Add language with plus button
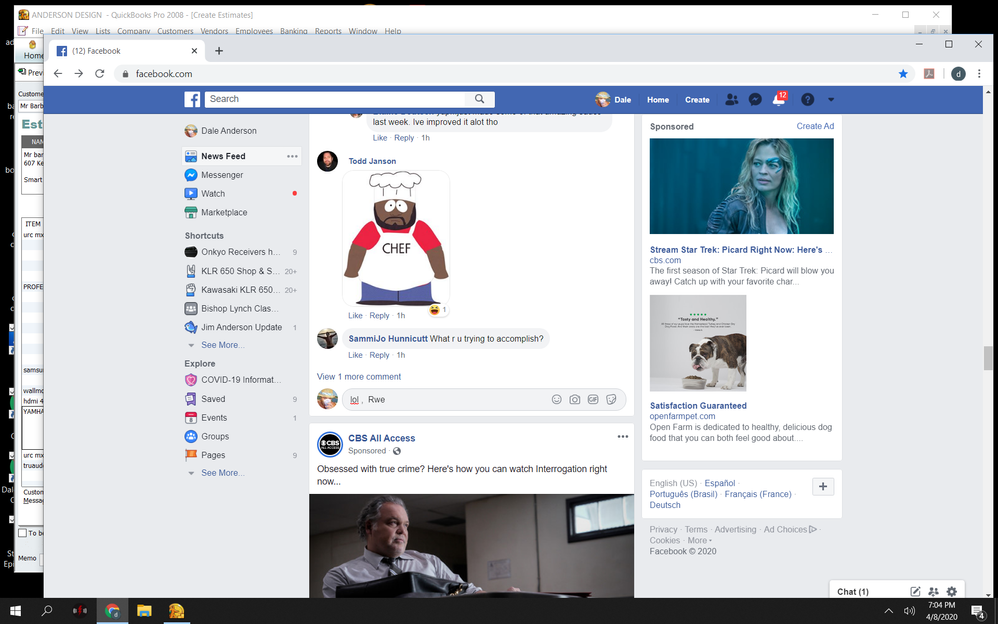 823,486
